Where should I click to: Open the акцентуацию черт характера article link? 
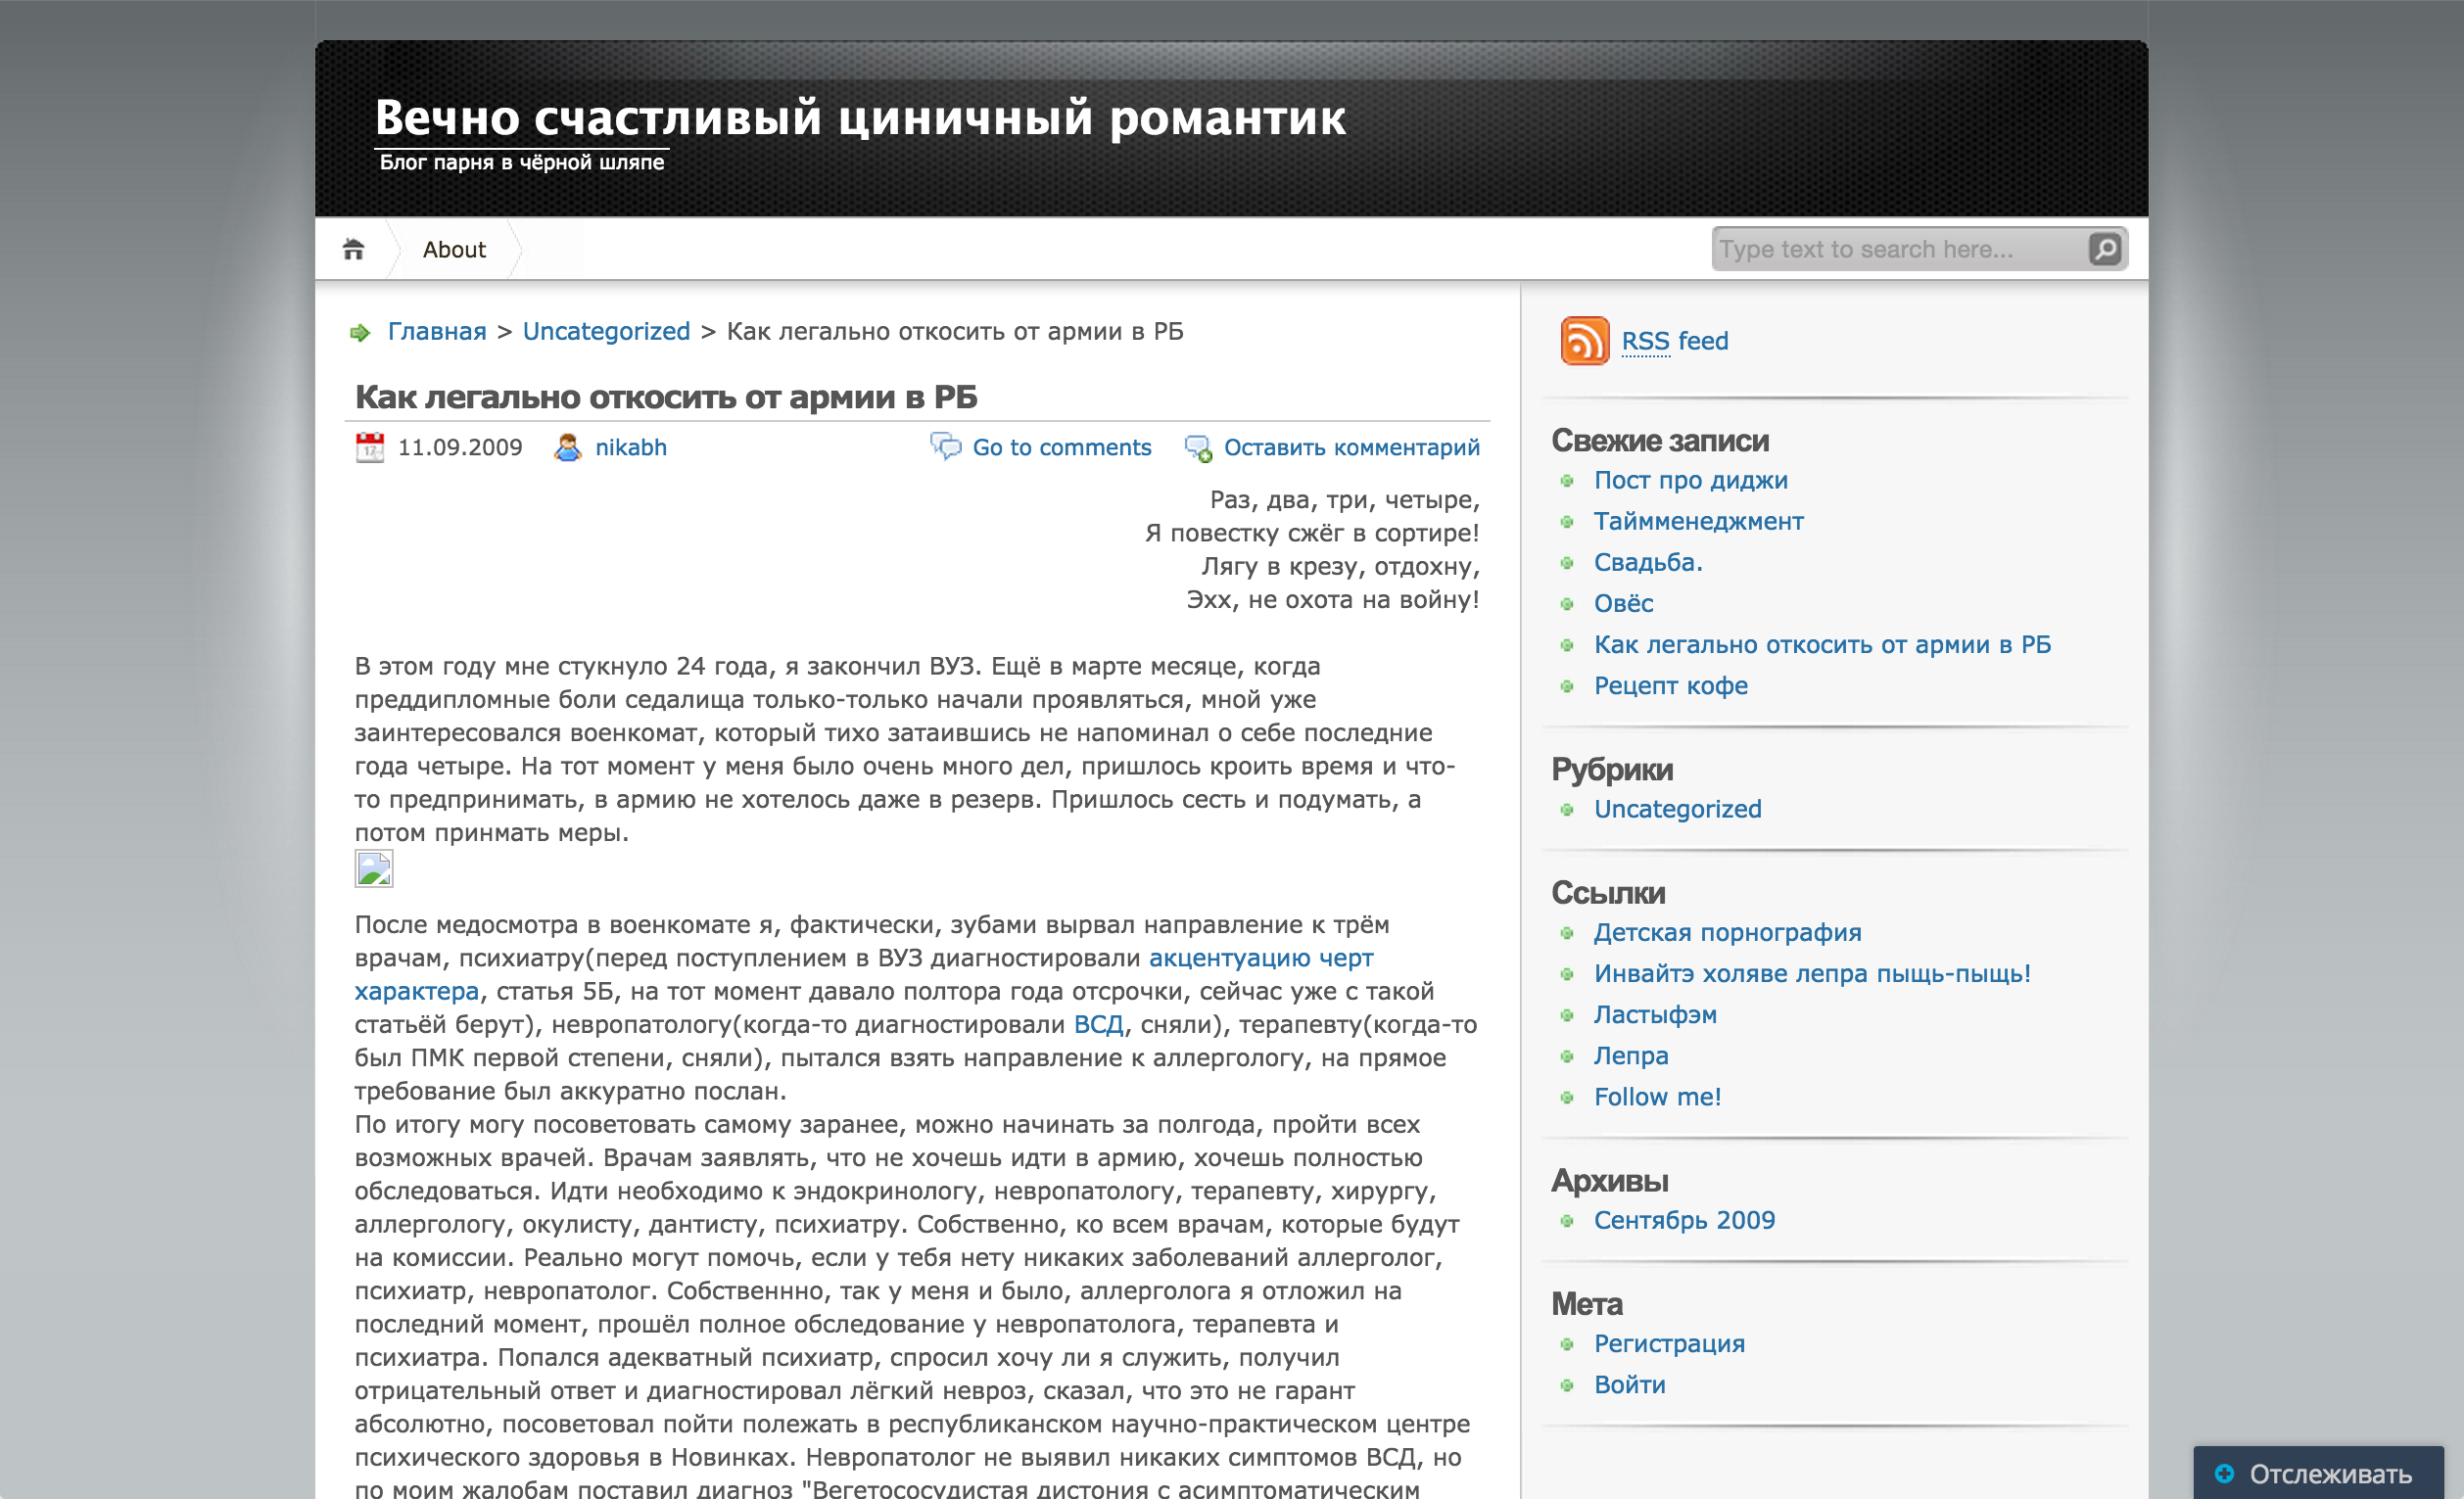(x=1260, y=958)
